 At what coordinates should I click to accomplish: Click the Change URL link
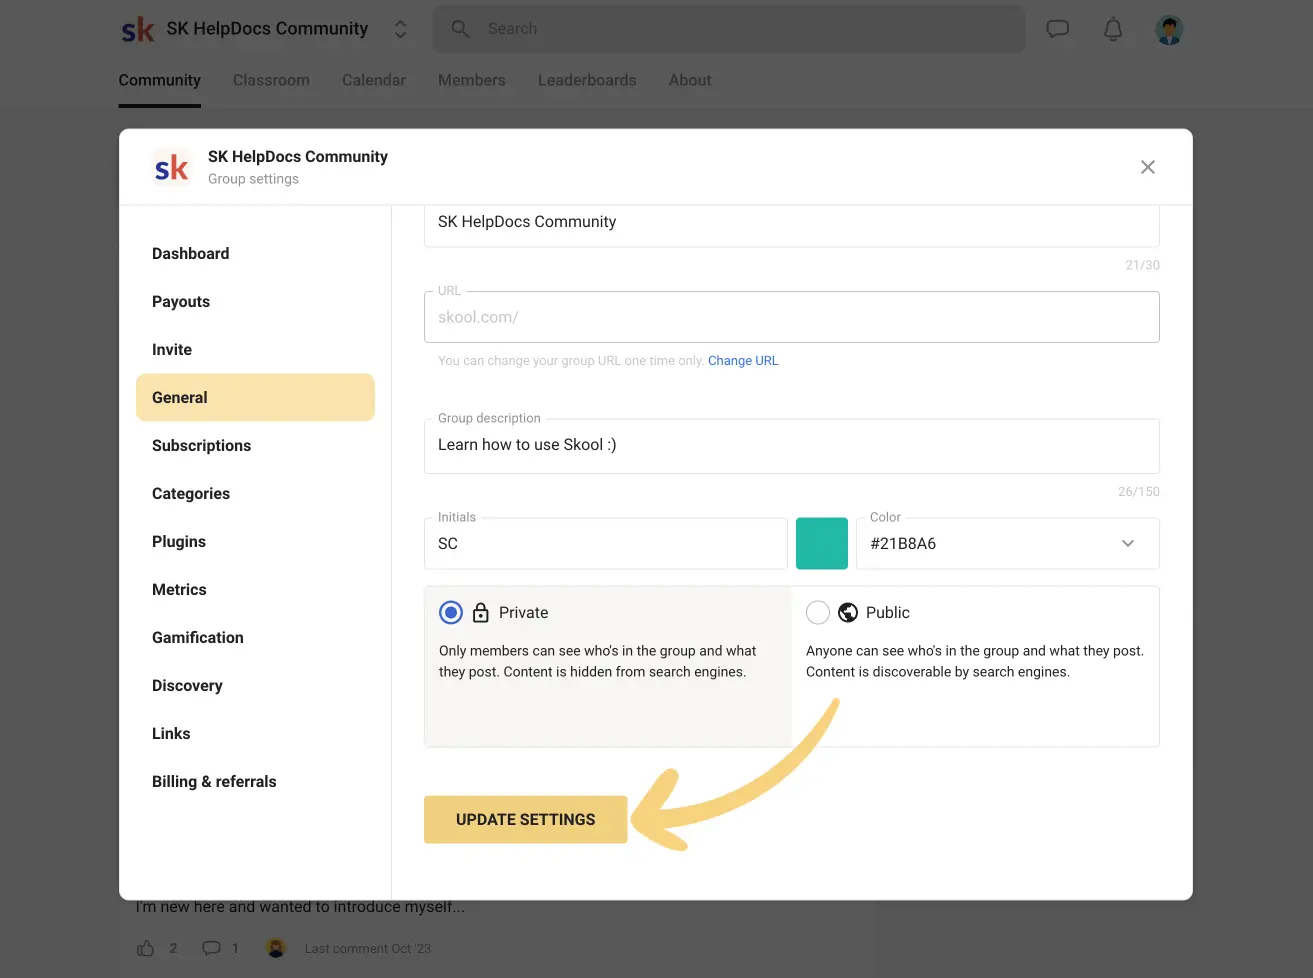743,361
